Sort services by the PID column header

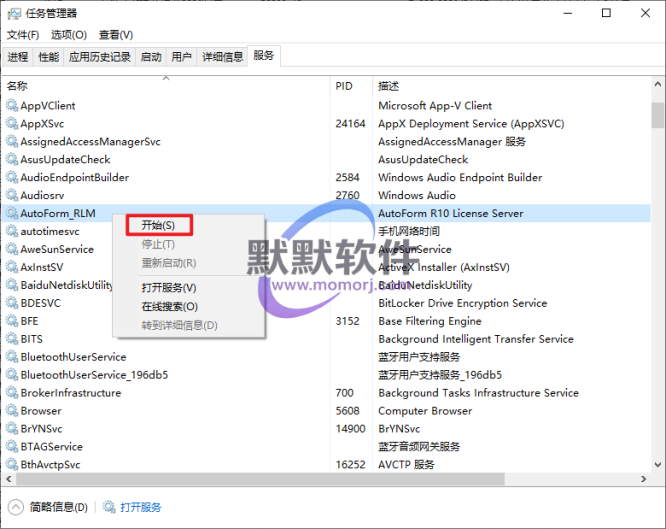pos(344,87)
